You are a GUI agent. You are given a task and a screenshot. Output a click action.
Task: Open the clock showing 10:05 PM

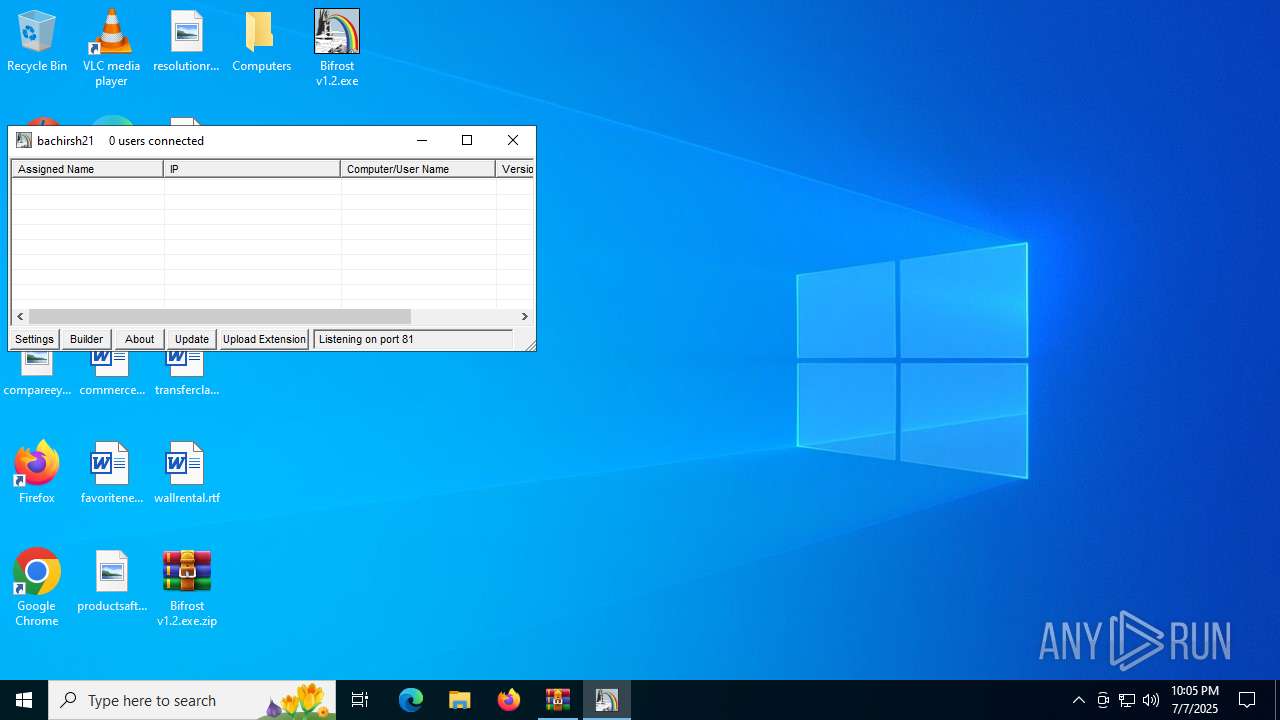coord(1195,700)
